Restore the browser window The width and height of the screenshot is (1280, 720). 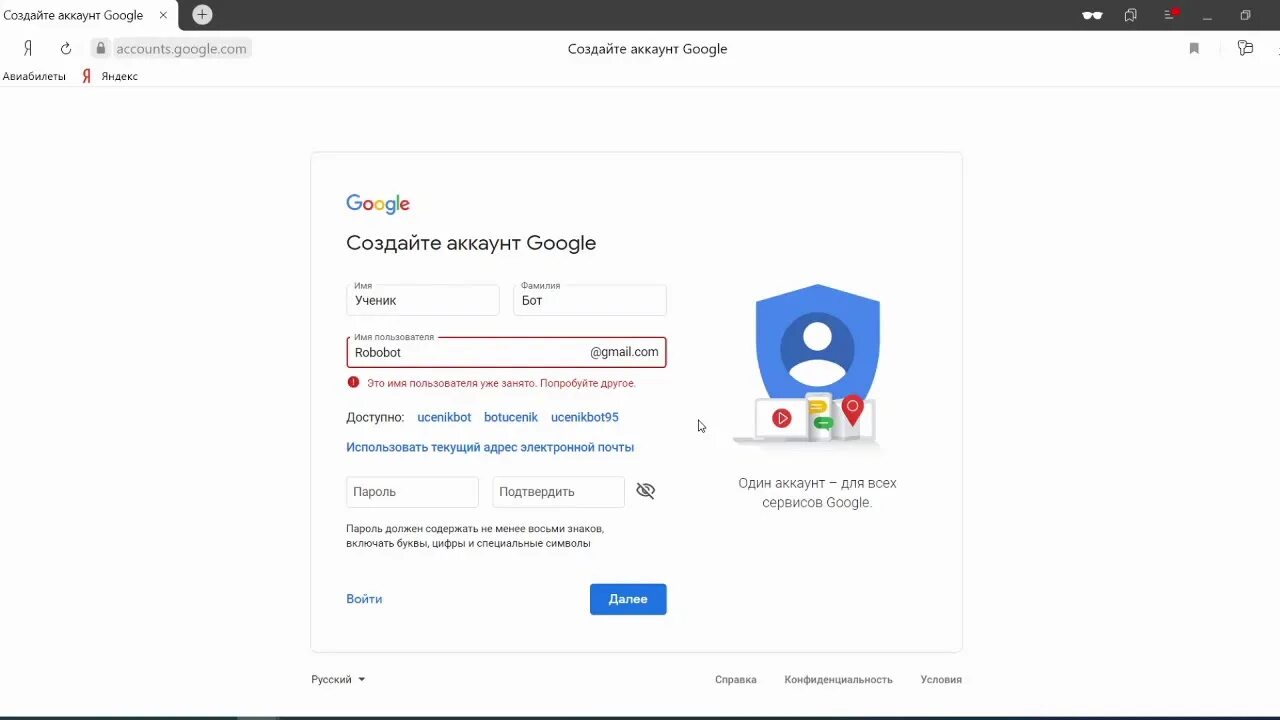click(x=1245, y=15)
